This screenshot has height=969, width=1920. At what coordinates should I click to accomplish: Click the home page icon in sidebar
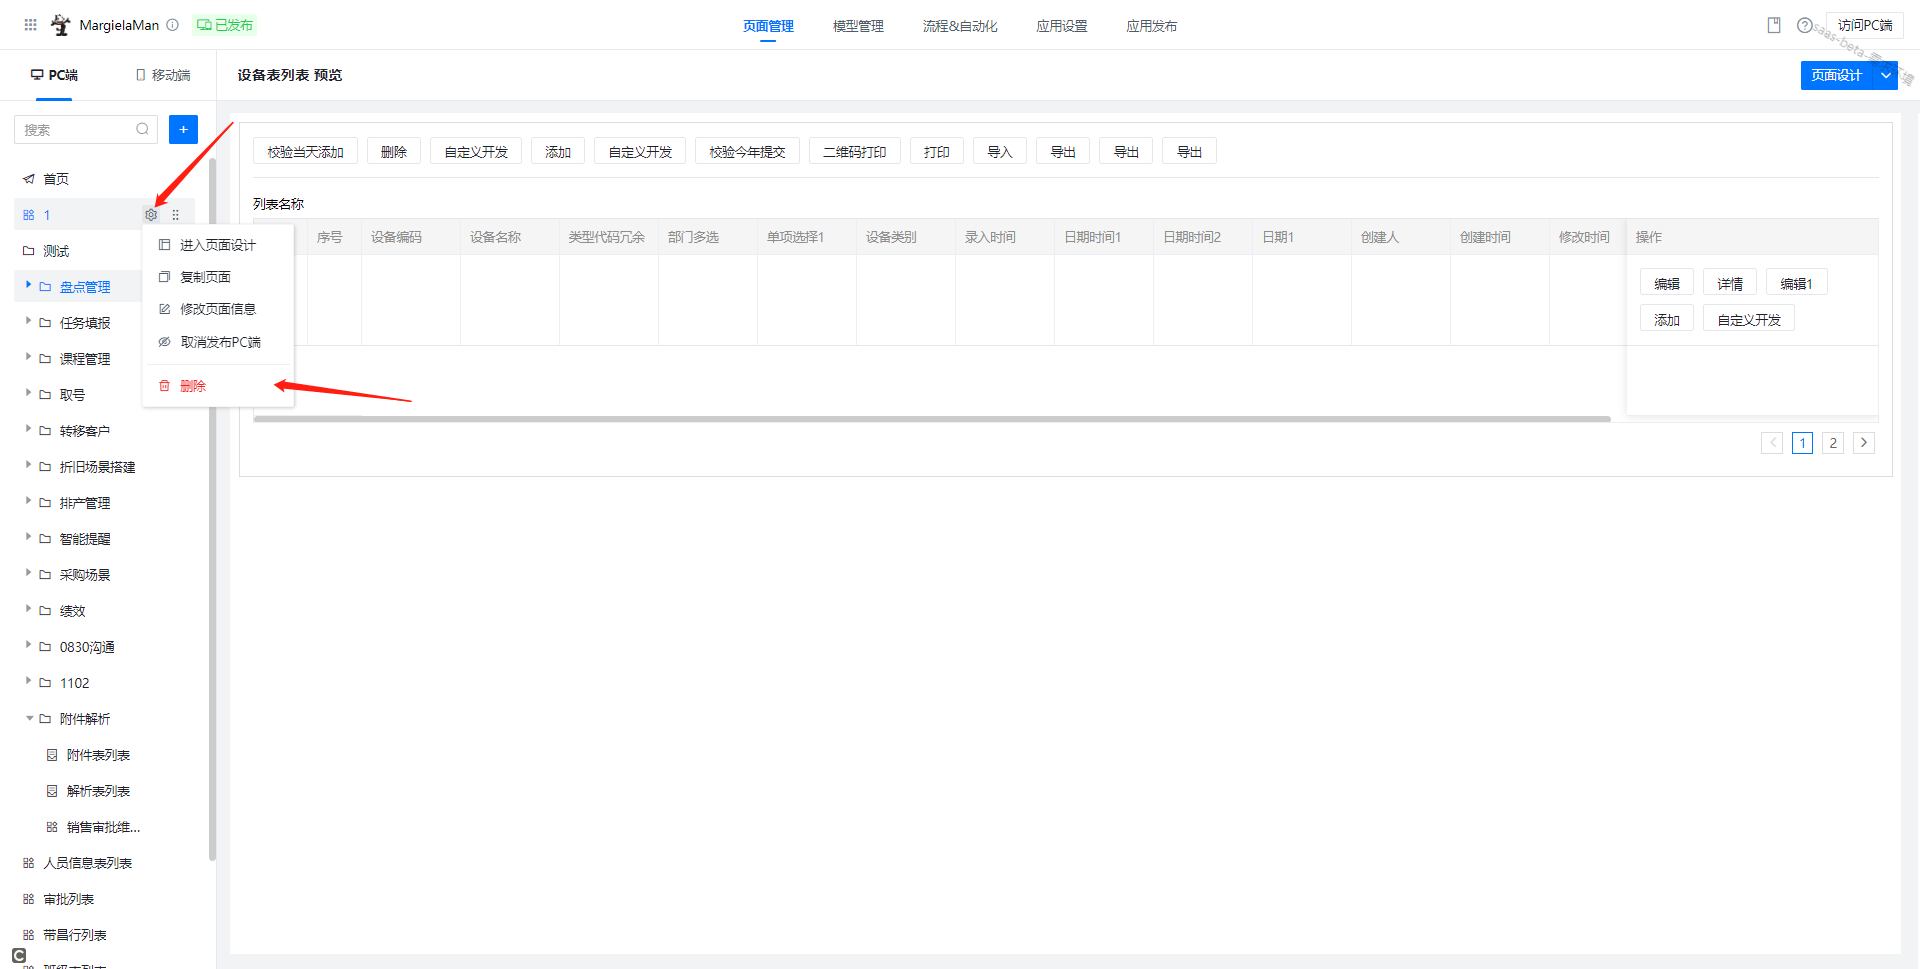tap(29, 179)
